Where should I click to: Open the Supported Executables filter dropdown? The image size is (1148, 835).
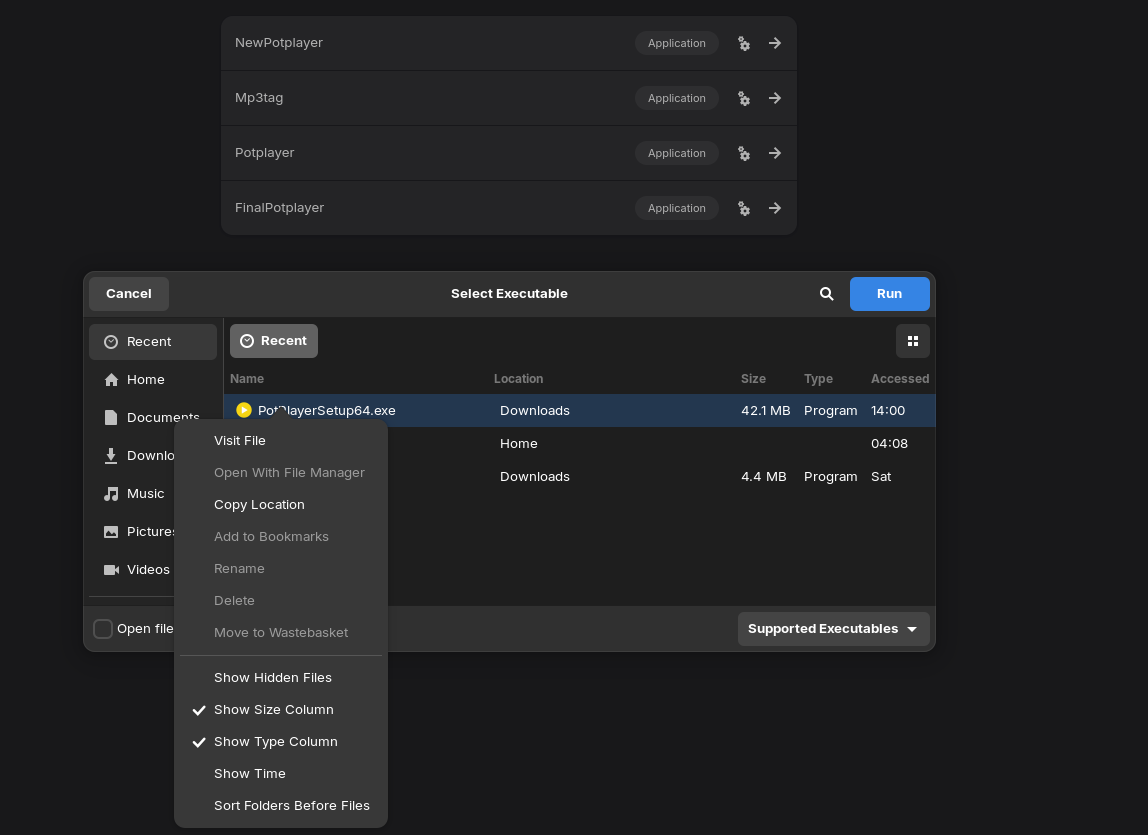coord(833,629)
